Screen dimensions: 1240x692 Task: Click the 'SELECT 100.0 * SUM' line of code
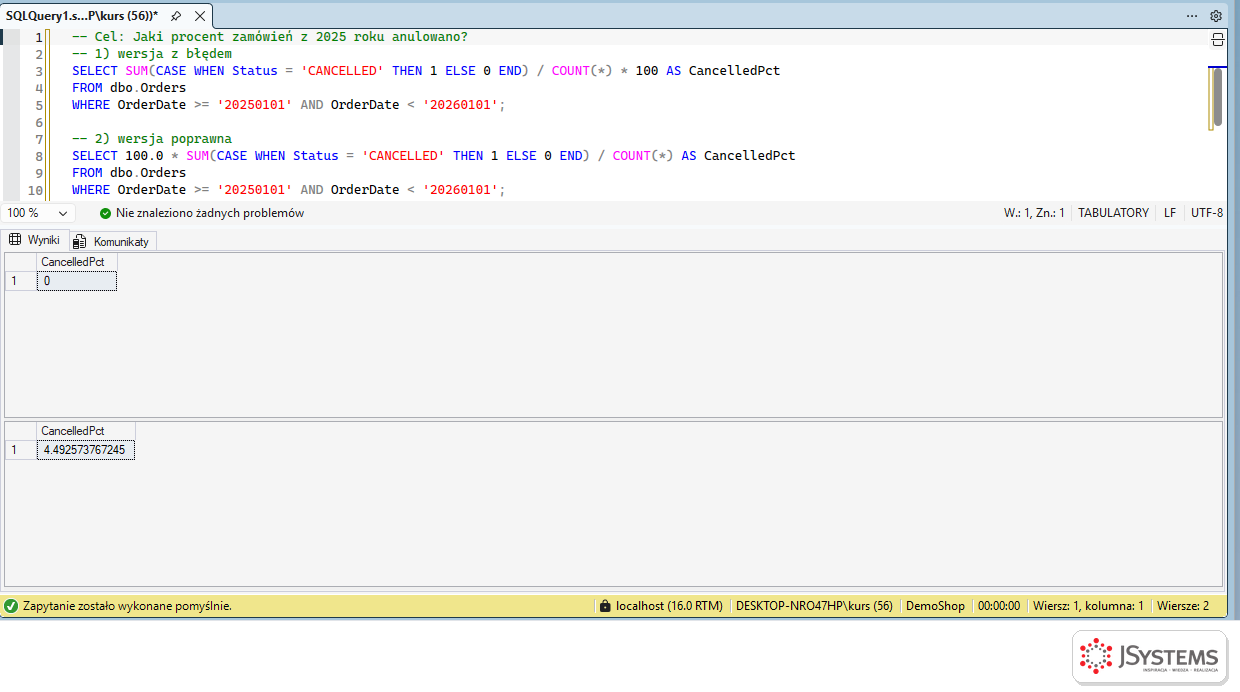[433, 156]
